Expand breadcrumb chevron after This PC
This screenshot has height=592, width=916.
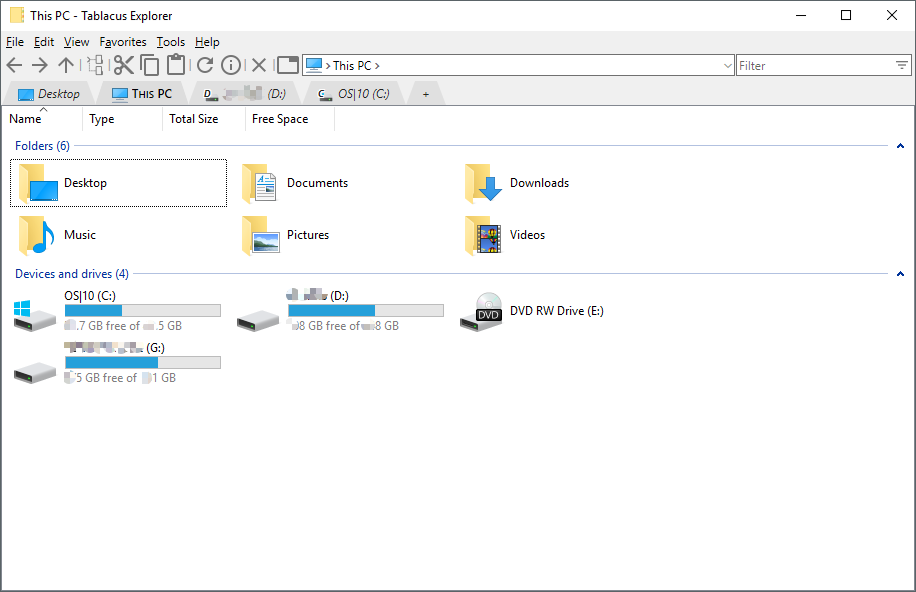(x=377, y=66)
